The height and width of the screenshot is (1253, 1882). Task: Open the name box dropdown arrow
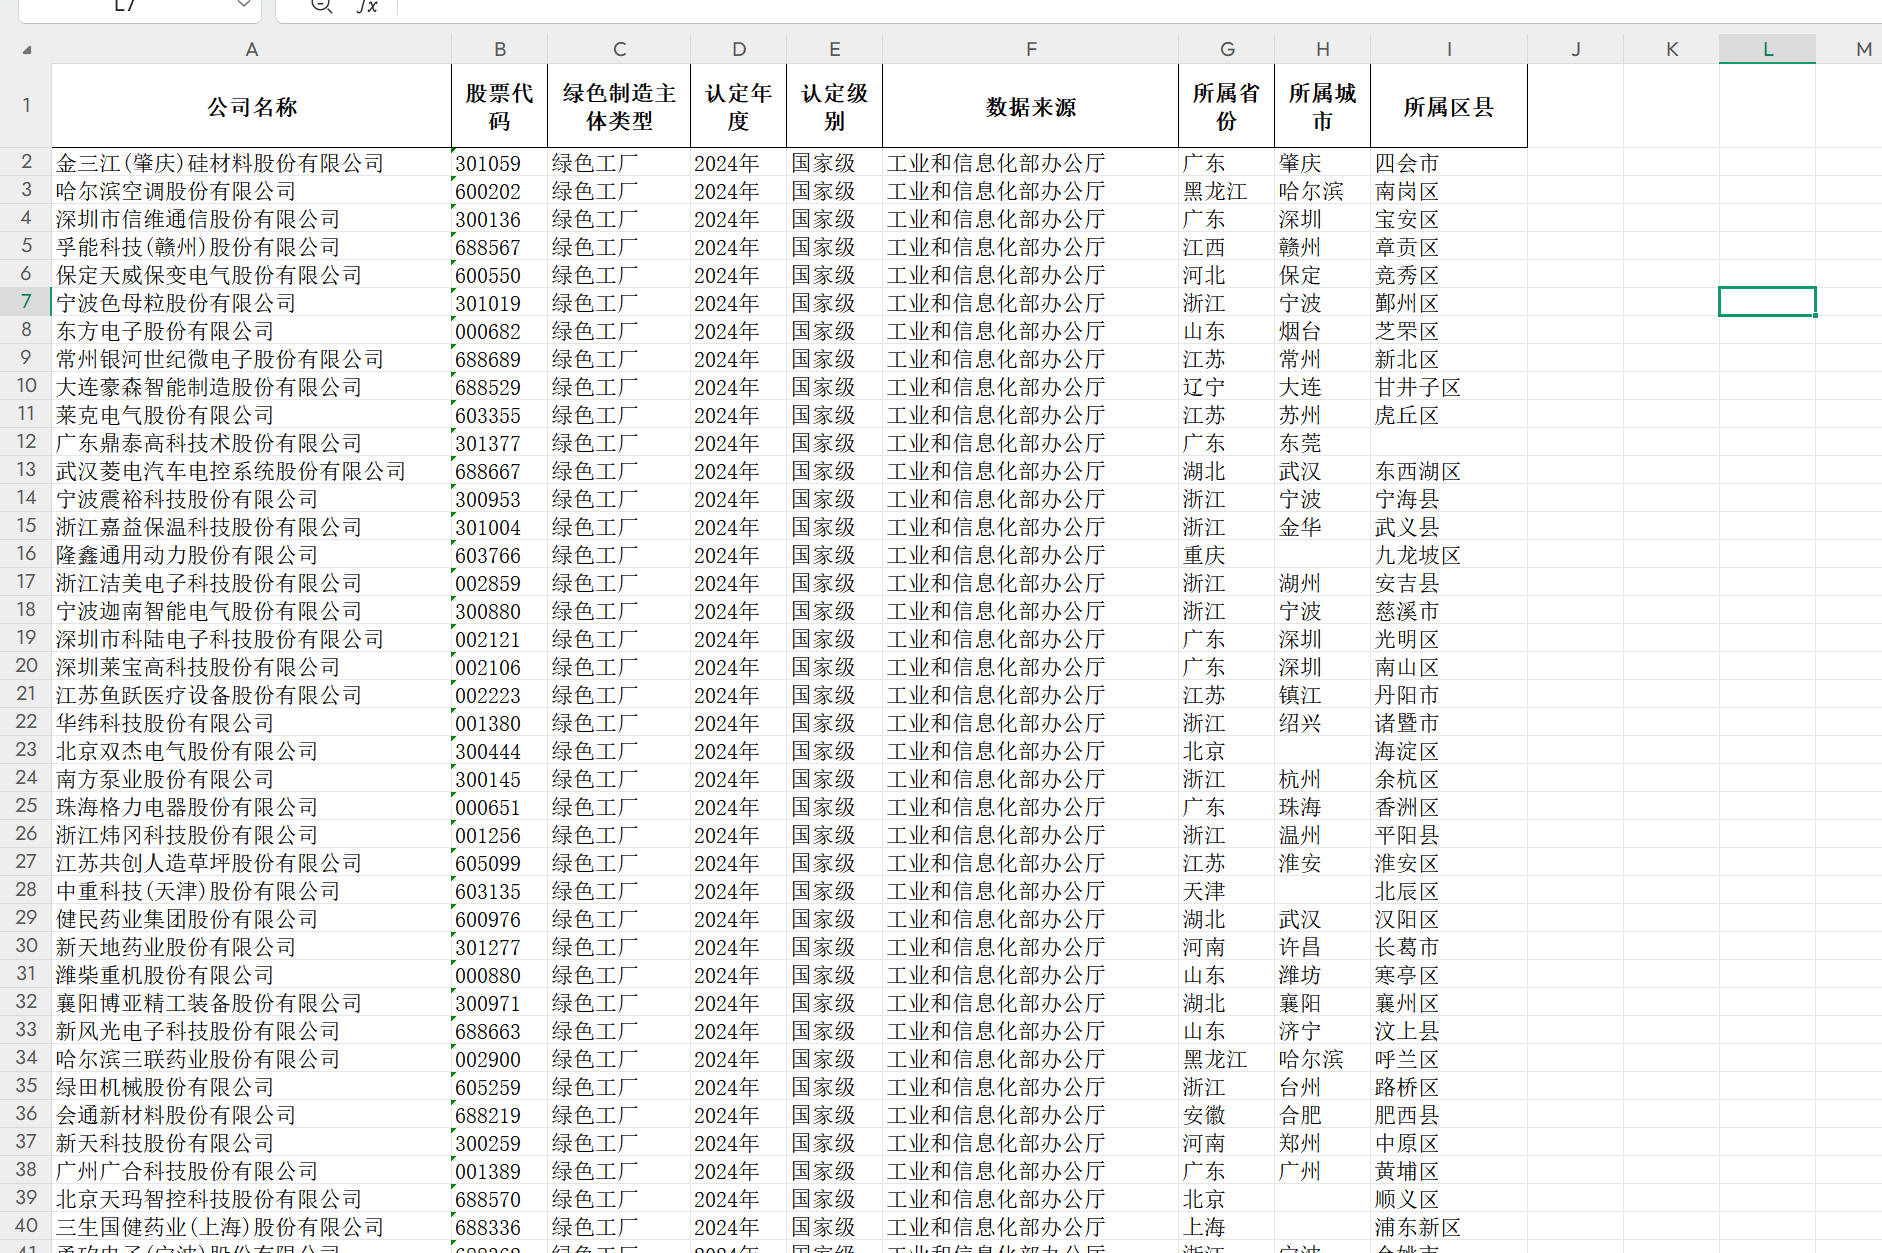click(x=243, y=5)
